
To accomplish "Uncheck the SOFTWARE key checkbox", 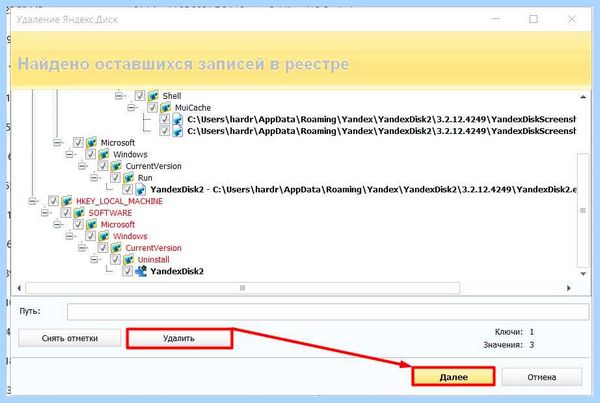I will click(65, 213).
